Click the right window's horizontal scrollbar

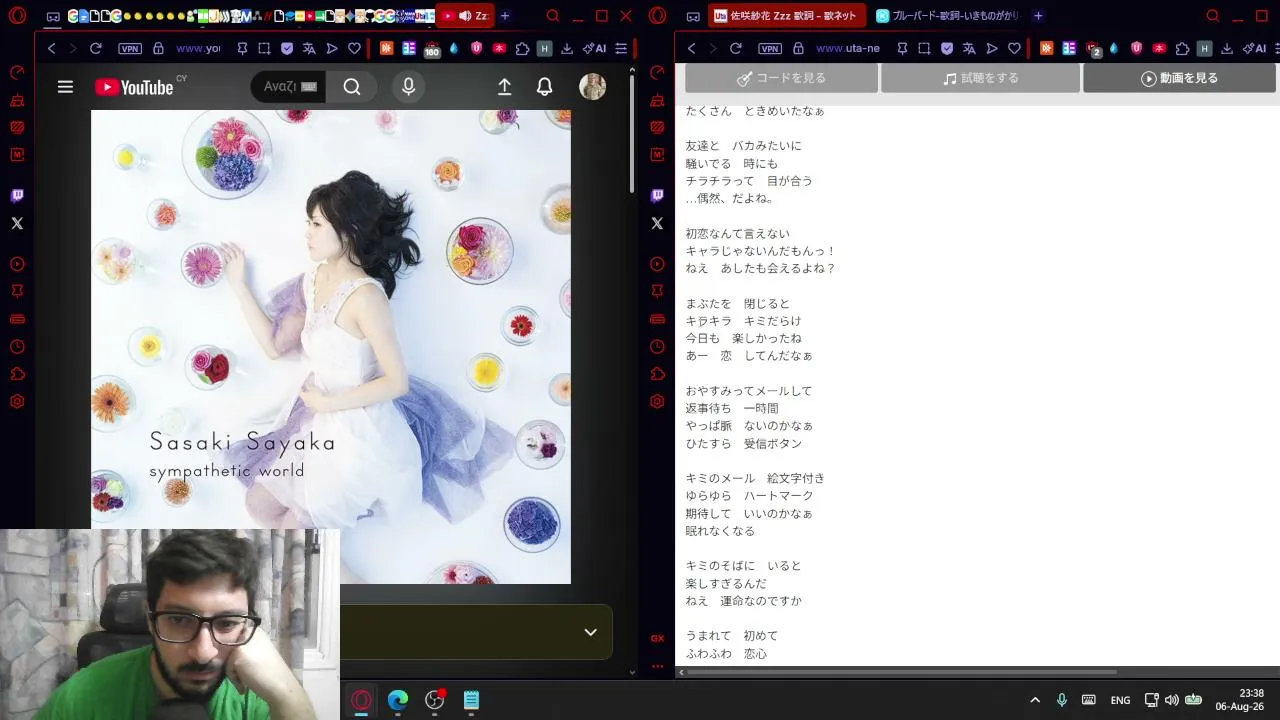point(900,672)
